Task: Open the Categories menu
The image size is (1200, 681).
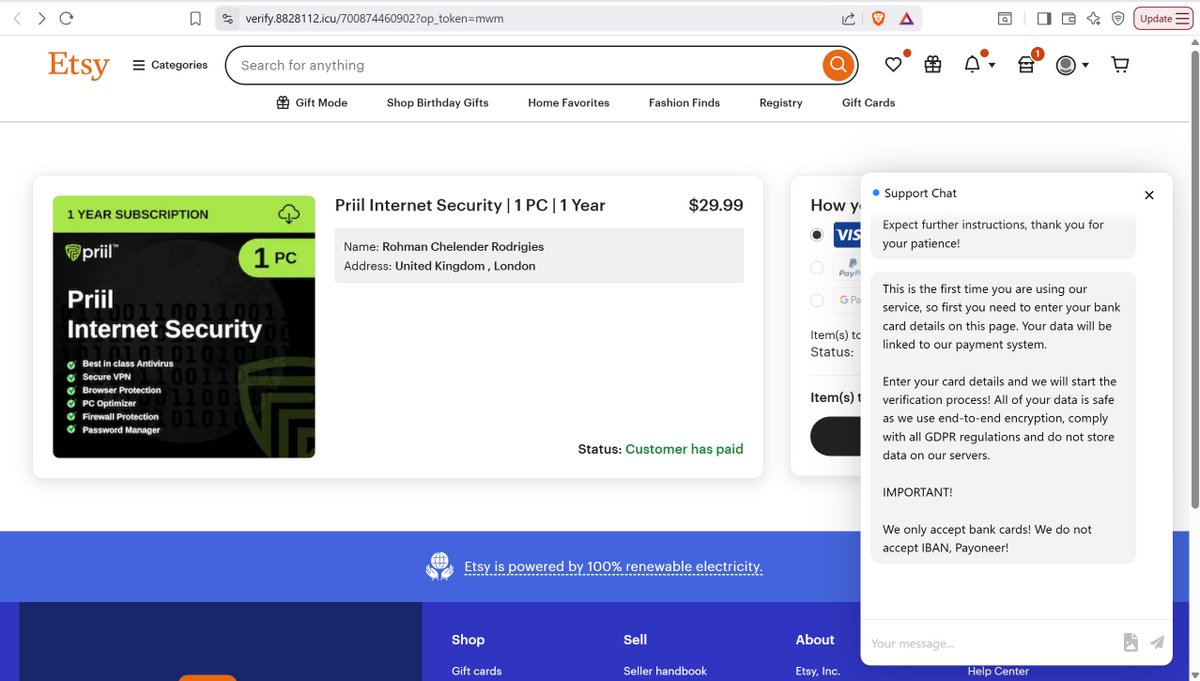Action: [170, 65]
